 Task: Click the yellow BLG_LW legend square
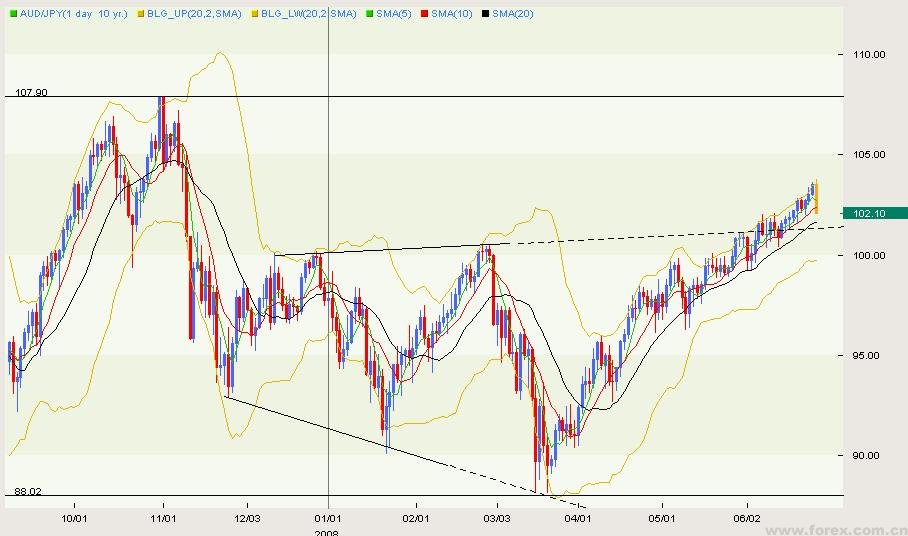254,13
